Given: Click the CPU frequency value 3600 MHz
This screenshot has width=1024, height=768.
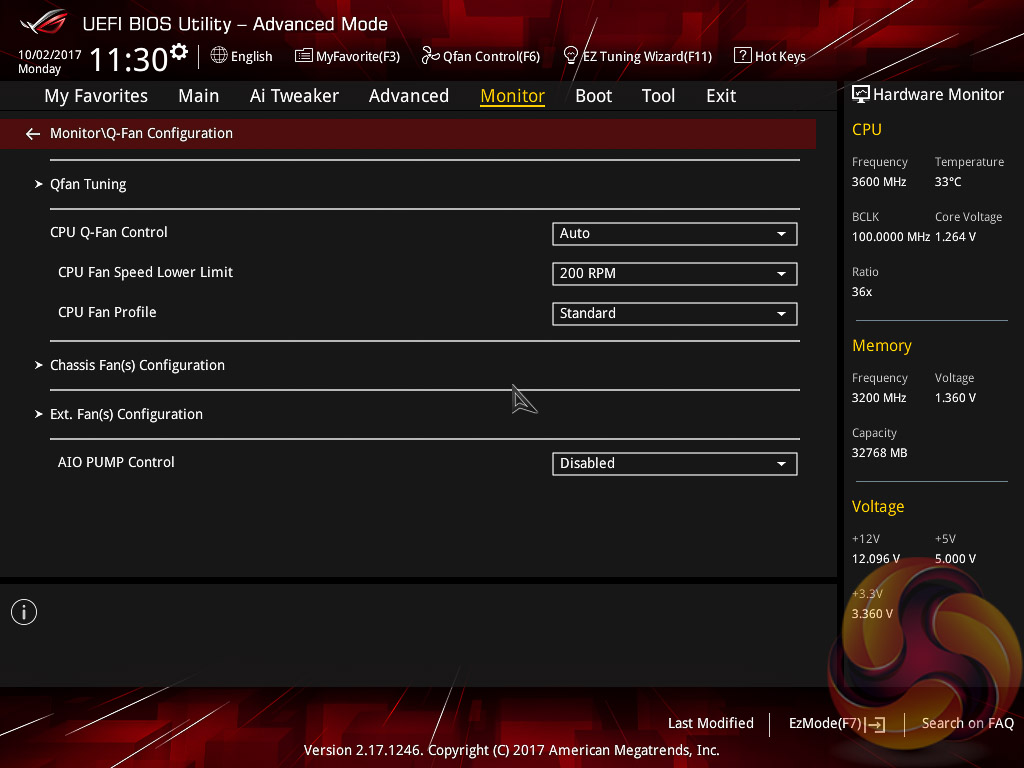Looking at the screenshot, I should tap(879, 182).
